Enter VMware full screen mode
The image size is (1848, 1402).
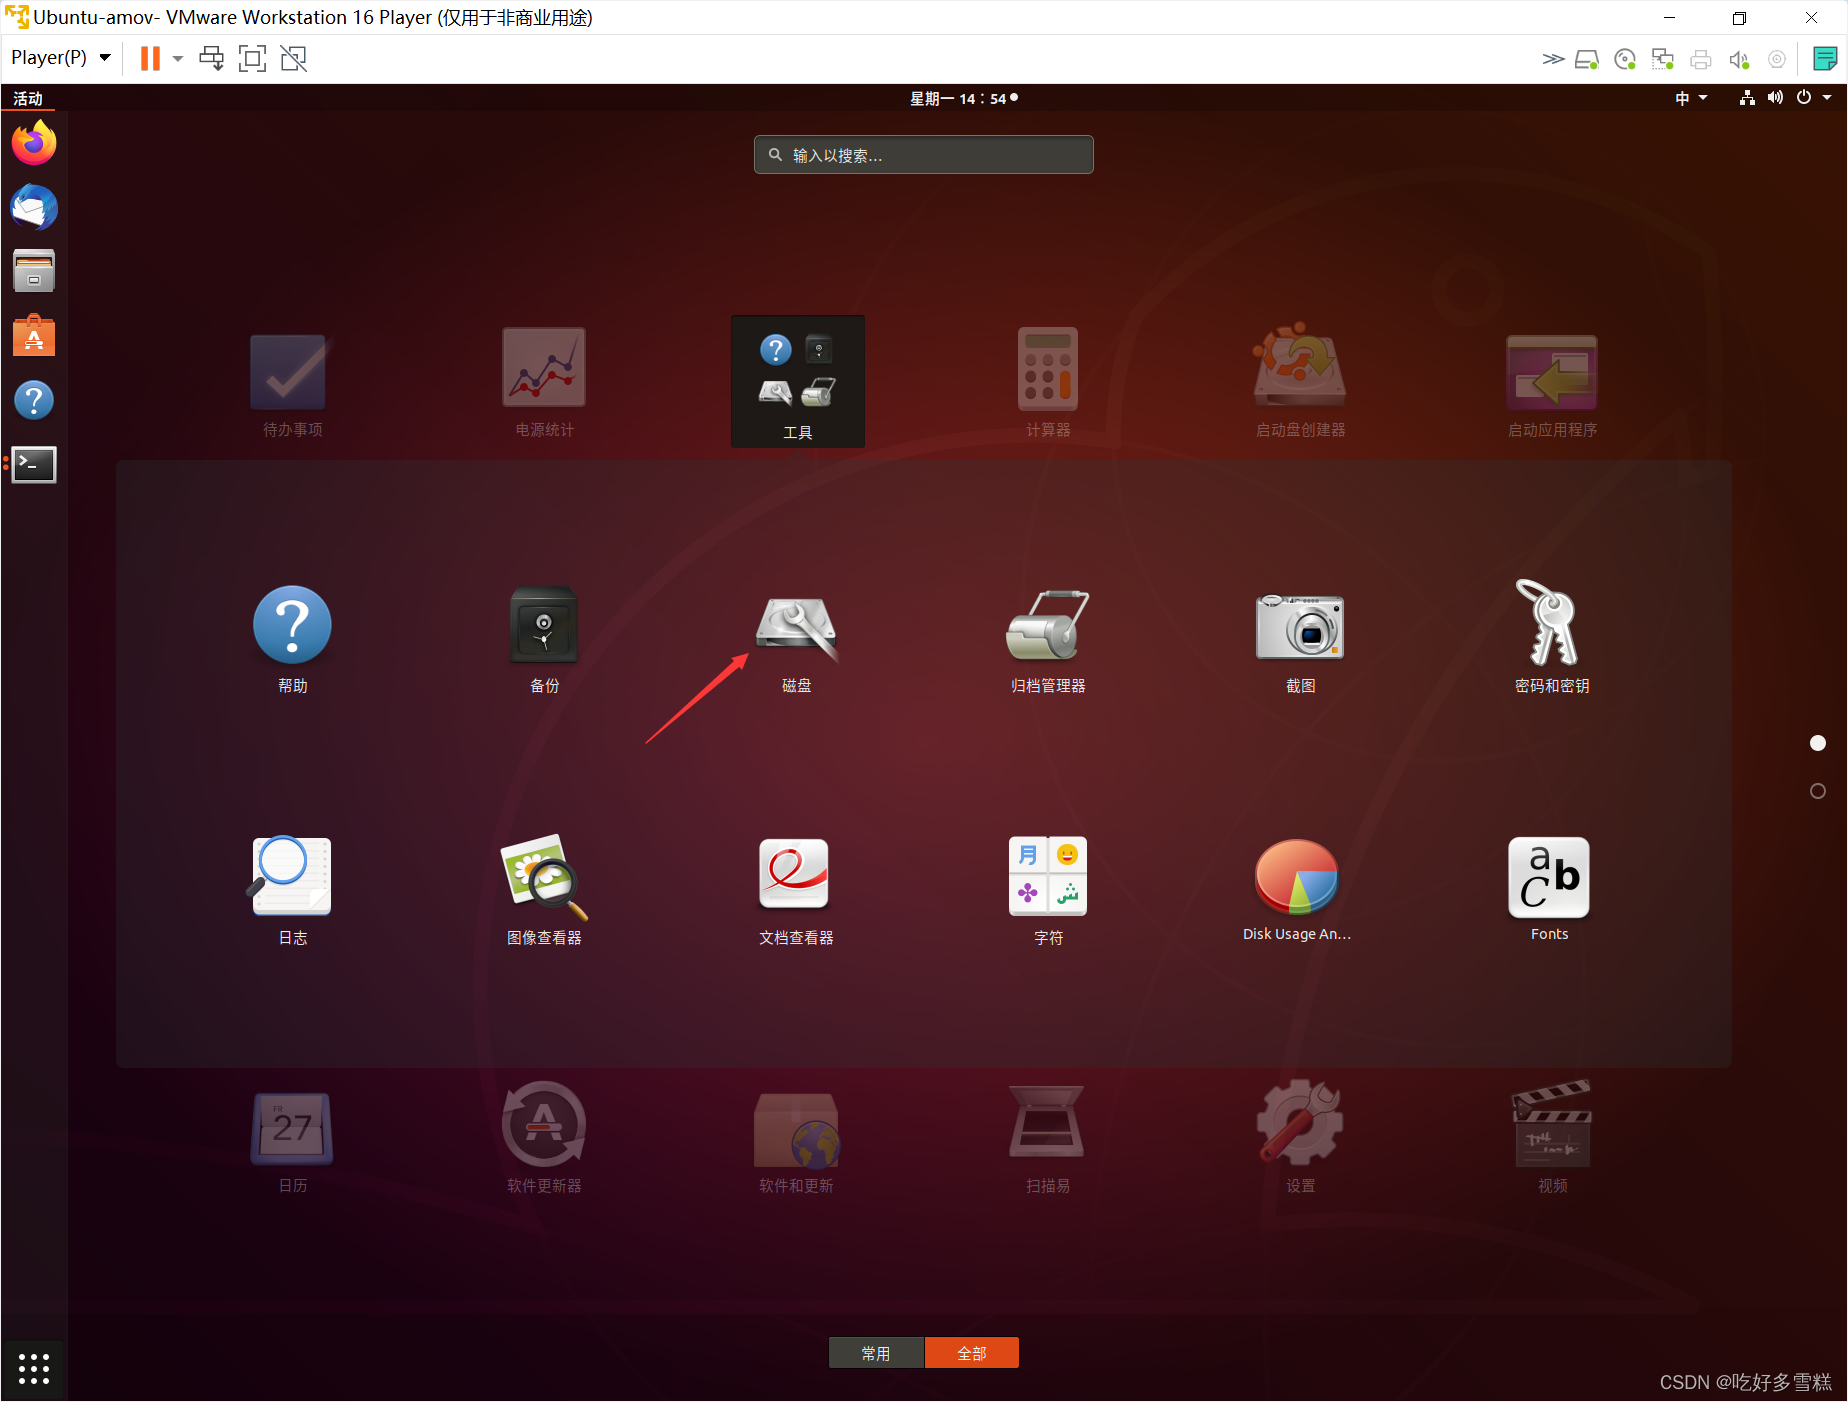[x=252, y=58]
